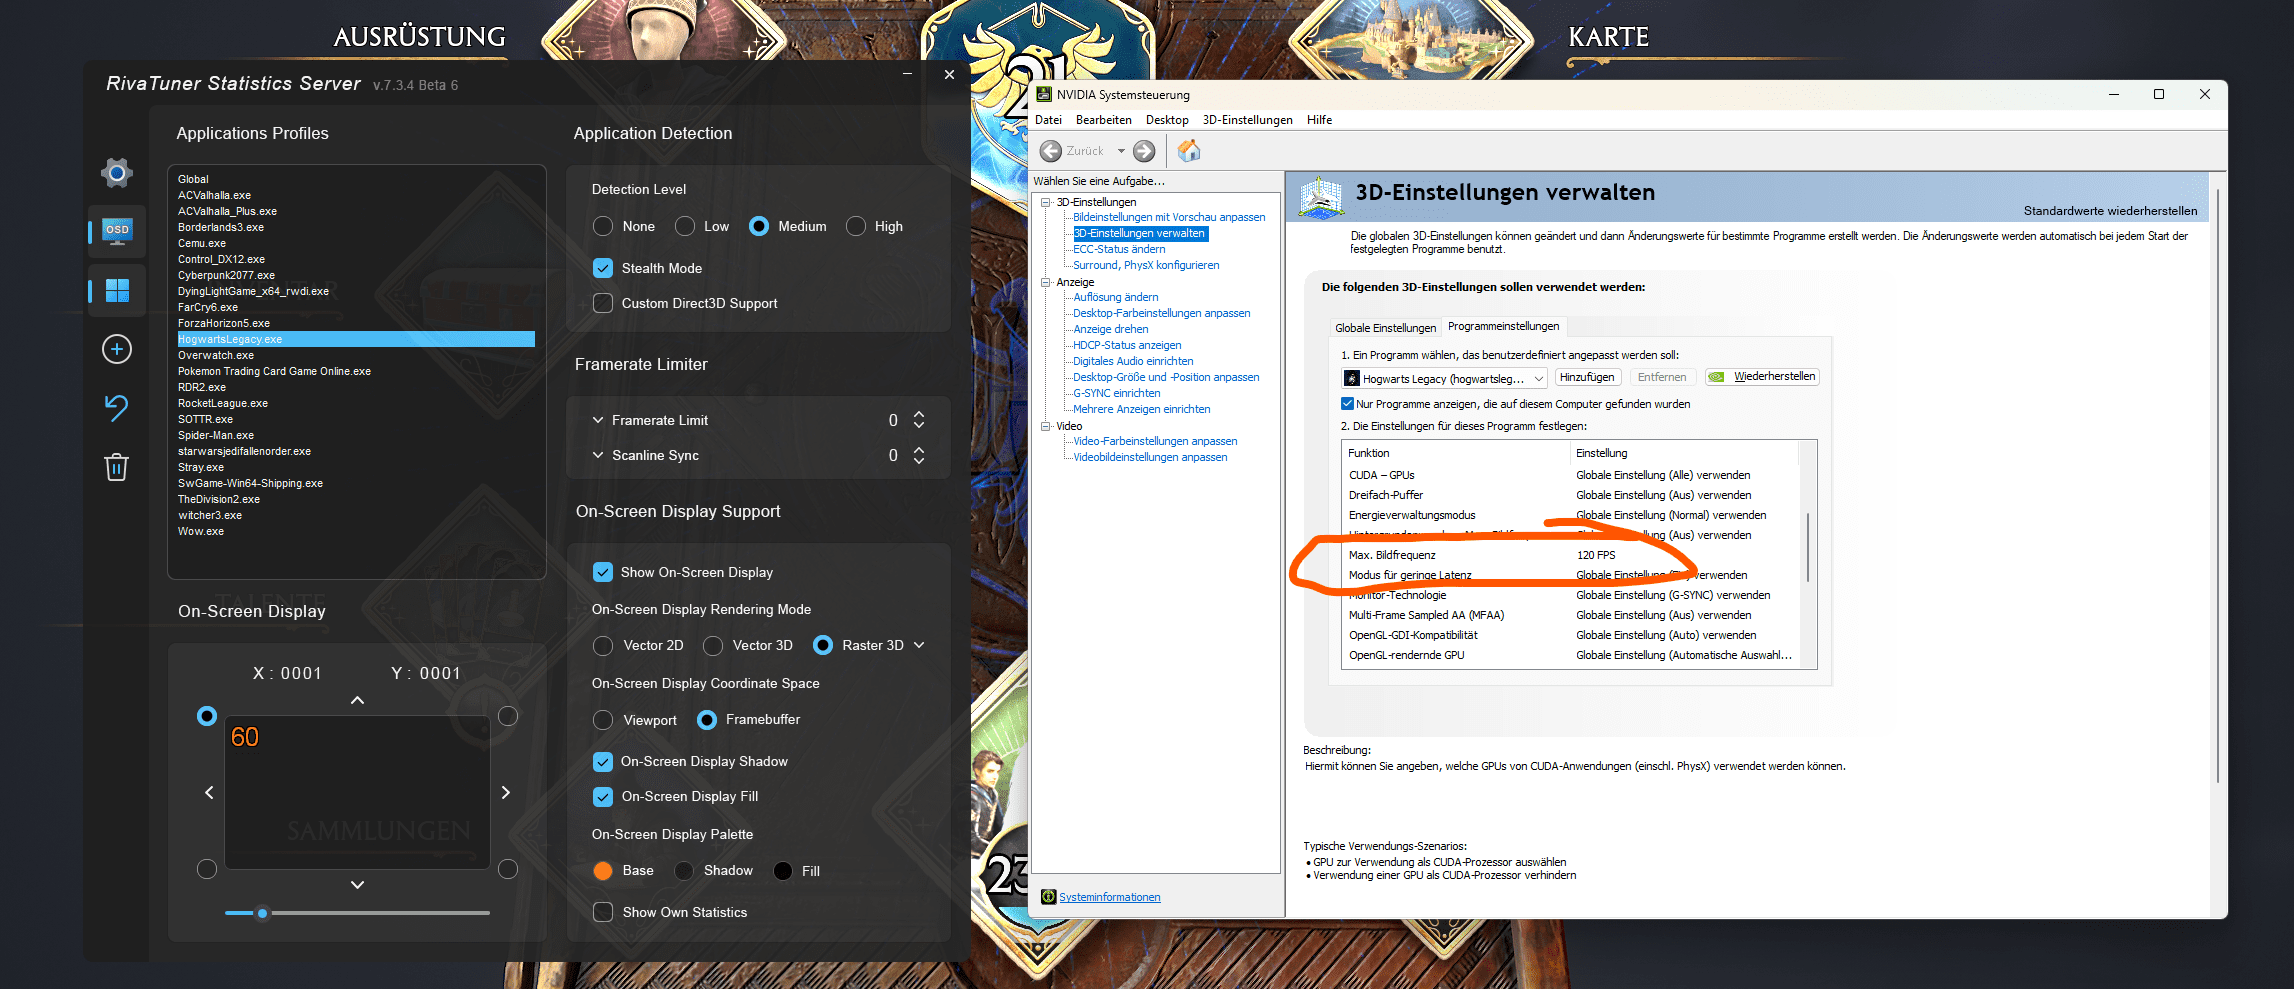Viewport: 2294px width, 989px height.
Task: Click the forward arrow in NVIDIA toolbar
Action: click(1144, 151)
